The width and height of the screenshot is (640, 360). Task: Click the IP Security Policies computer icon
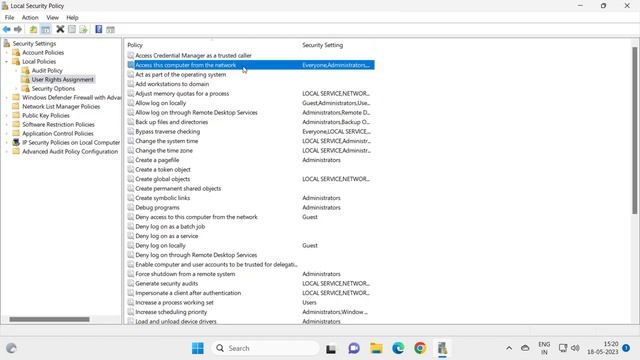click(x=16, y=142)
